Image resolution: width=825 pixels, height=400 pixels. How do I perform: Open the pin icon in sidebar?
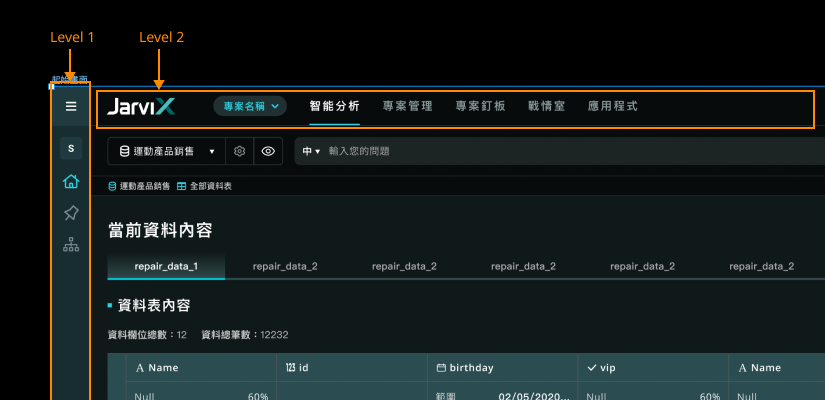[71, 213]
